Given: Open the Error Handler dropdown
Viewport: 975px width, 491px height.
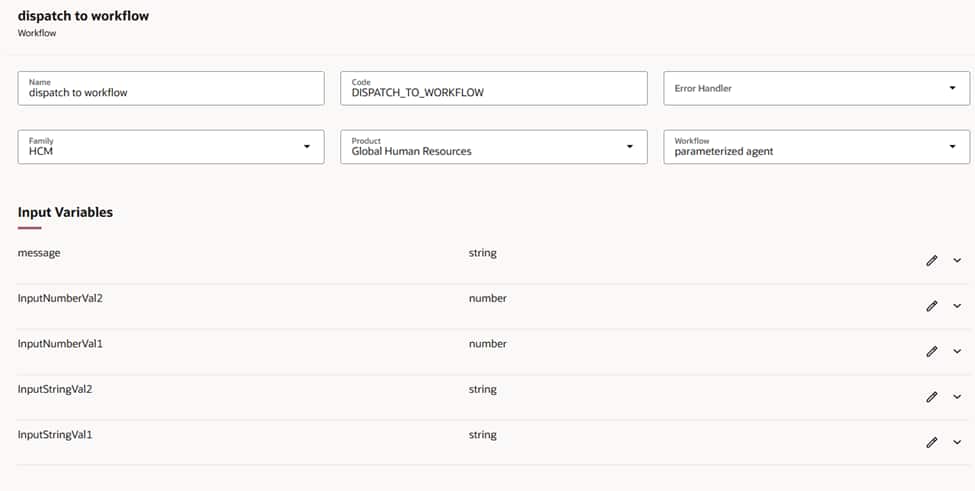Looking at the screenshot, I should 952,88.
